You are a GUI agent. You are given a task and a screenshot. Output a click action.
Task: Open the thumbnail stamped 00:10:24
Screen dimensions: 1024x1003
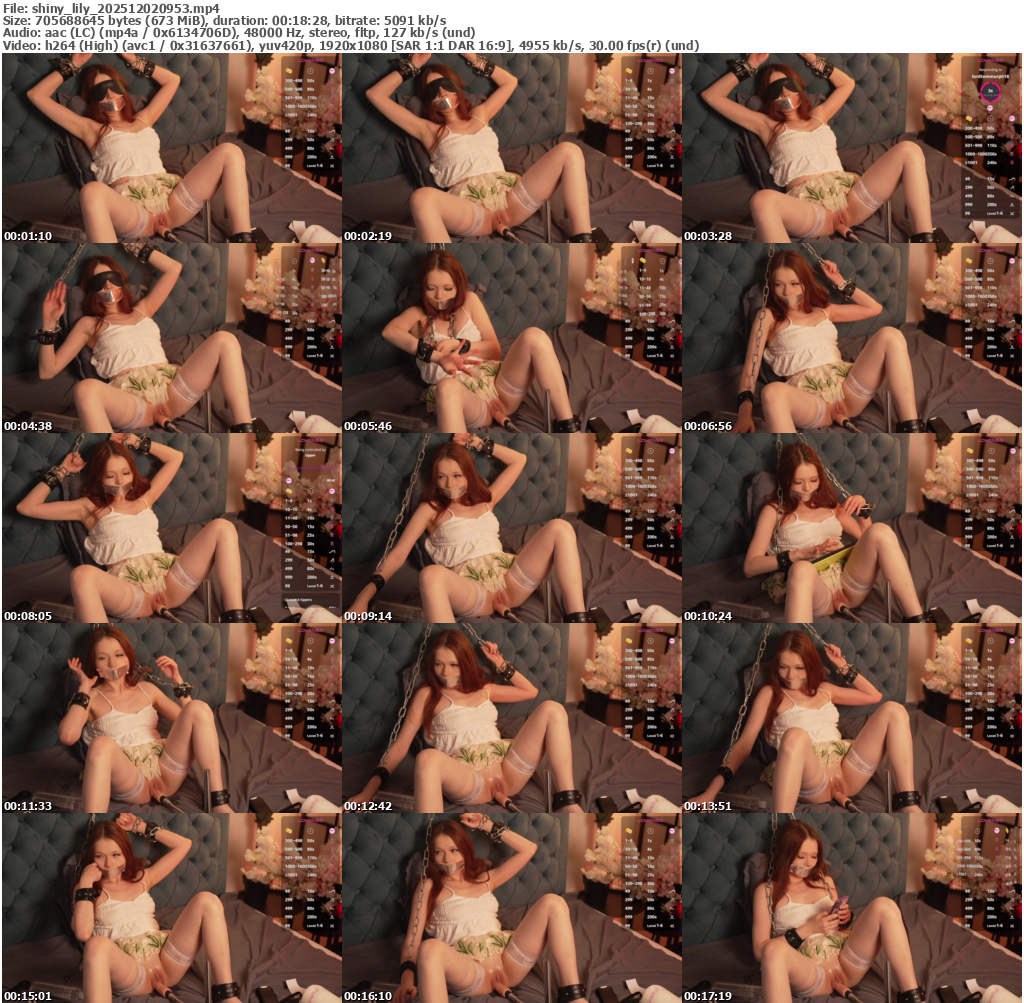851,528
